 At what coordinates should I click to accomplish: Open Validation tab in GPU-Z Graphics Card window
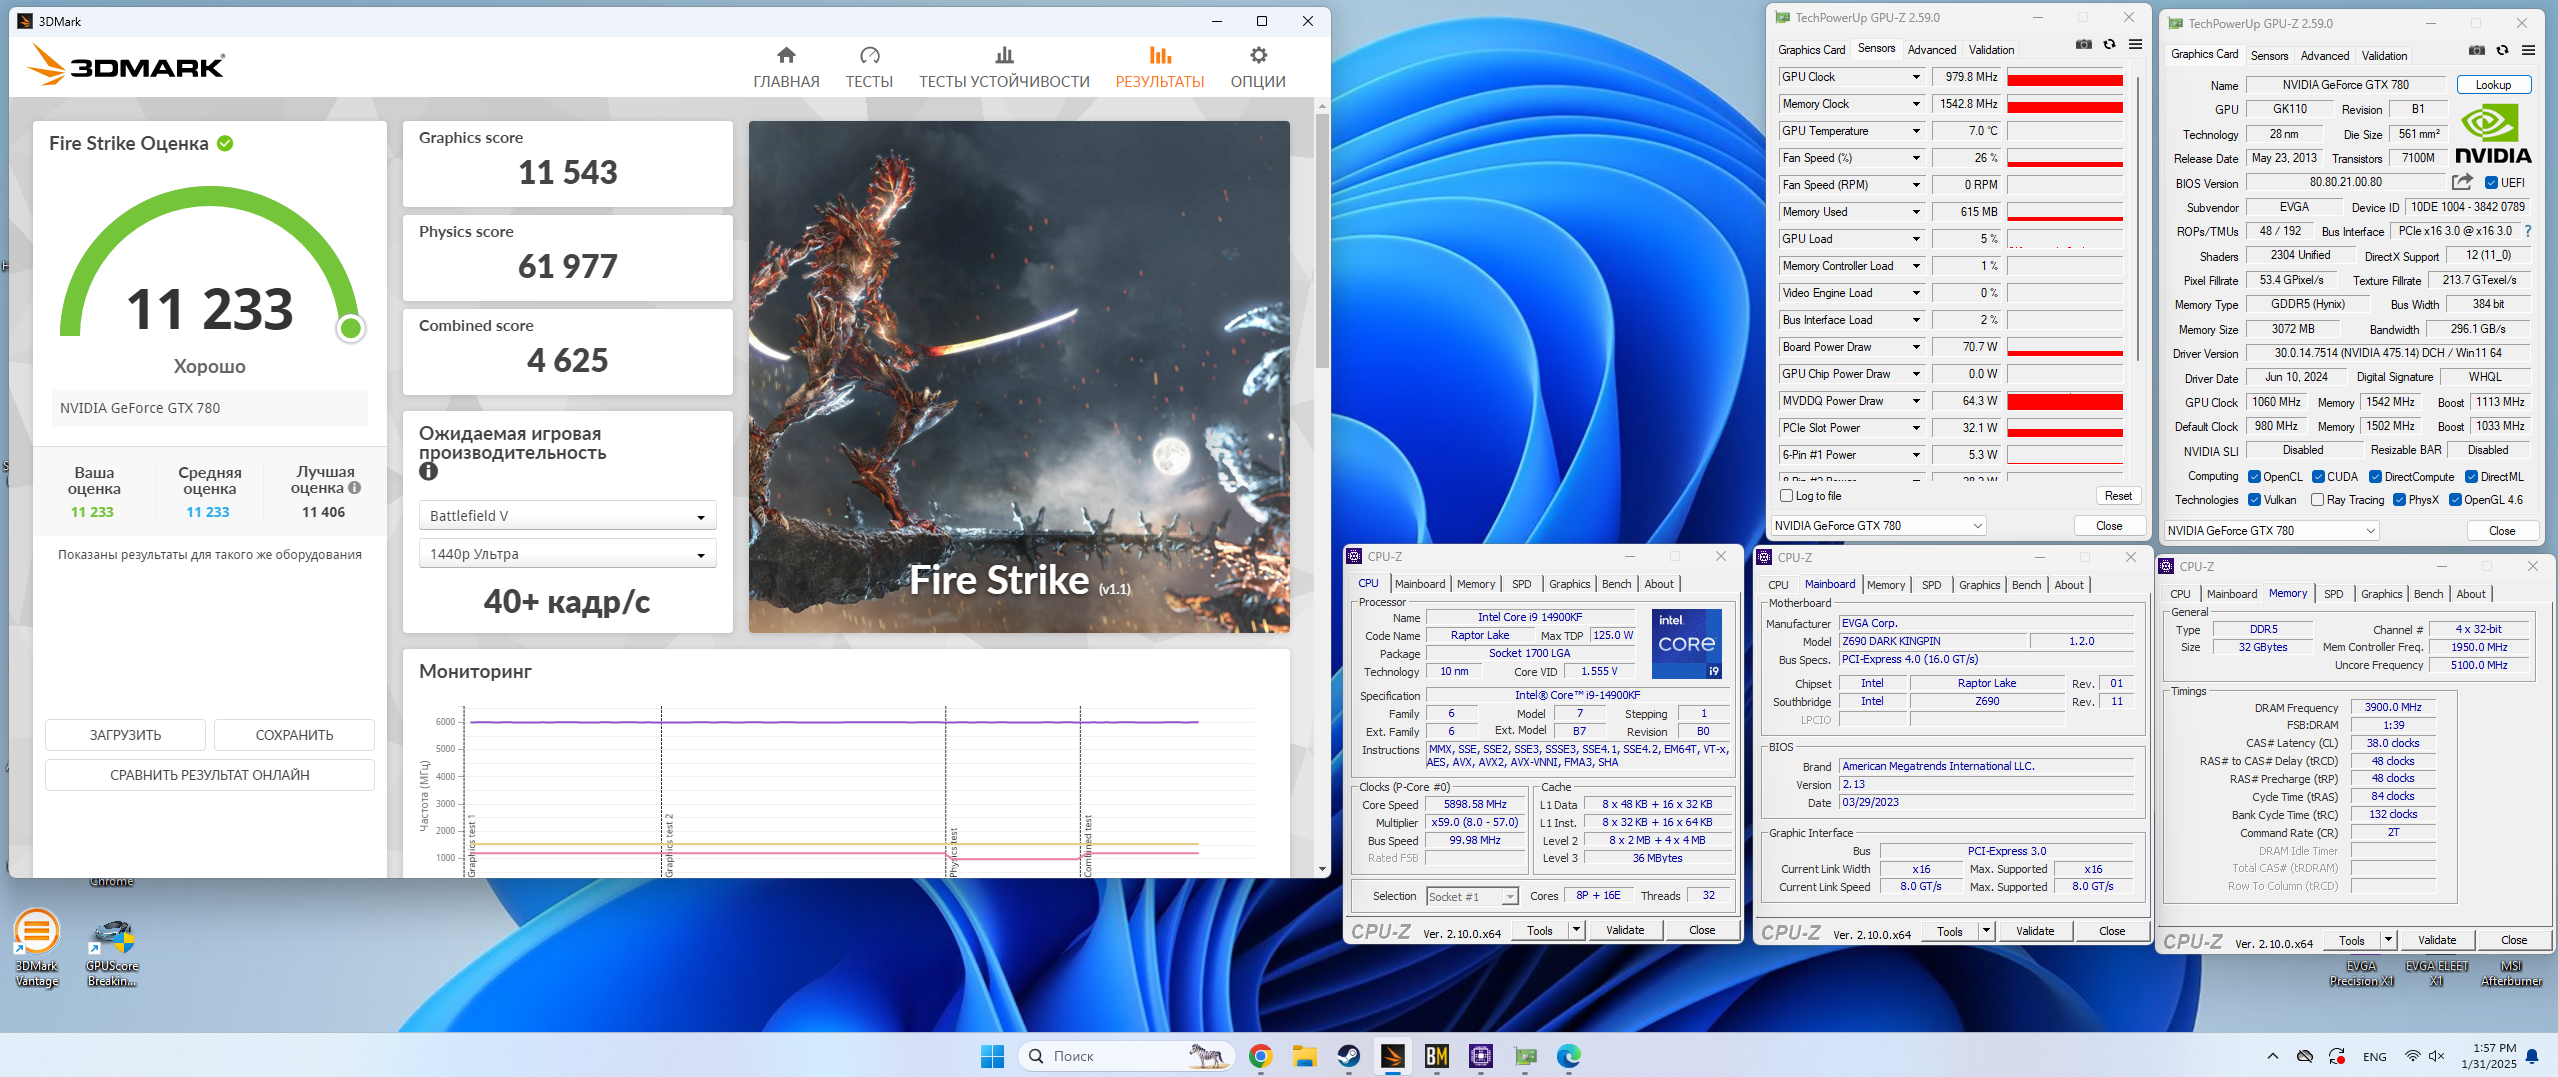pyautogui.click(x=2384, y=56)
